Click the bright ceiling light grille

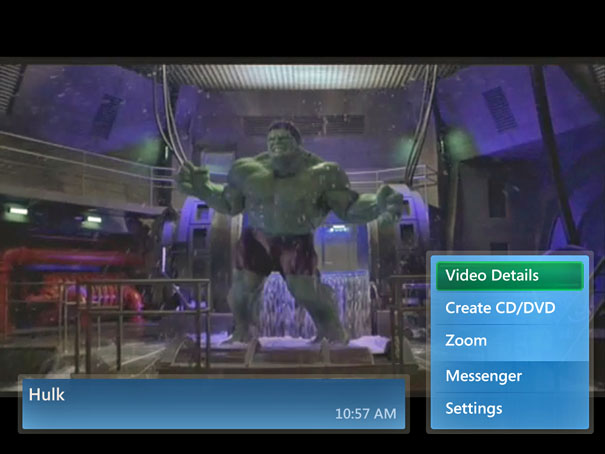click(x=300, y=77)
